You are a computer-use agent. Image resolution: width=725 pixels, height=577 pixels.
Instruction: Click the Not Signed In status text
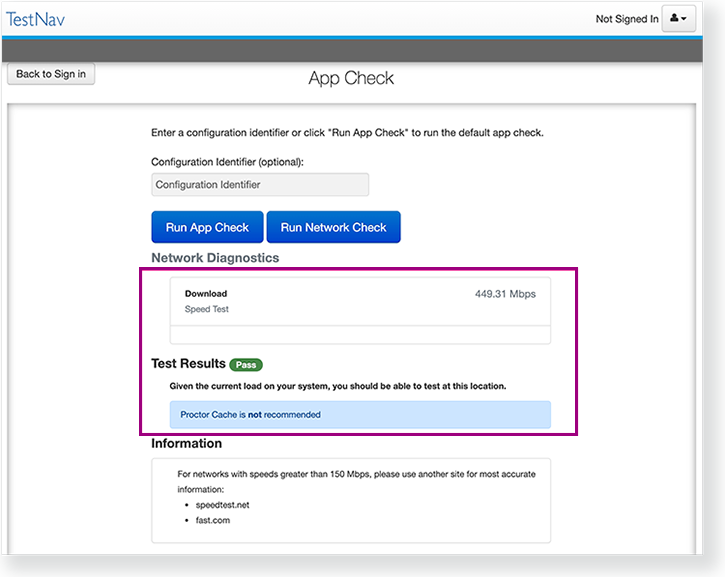(626, 19)
